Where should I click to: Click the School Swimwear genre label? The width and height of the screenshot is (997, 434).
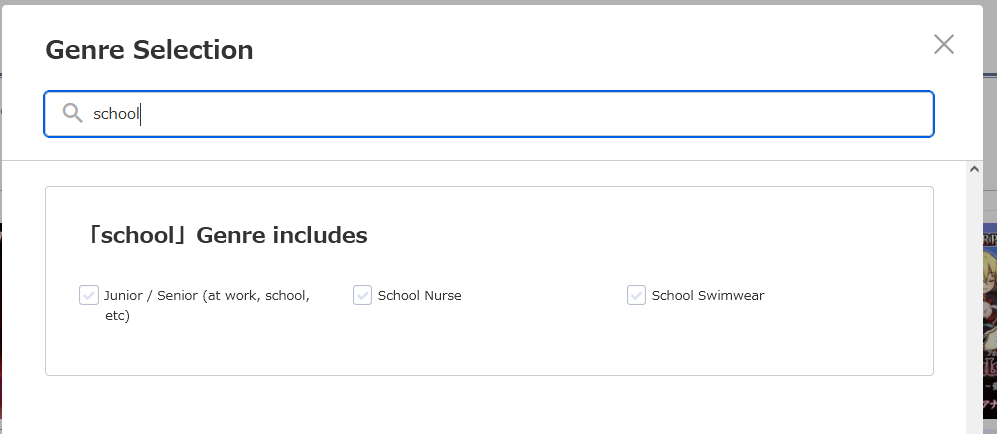[707, 296]
